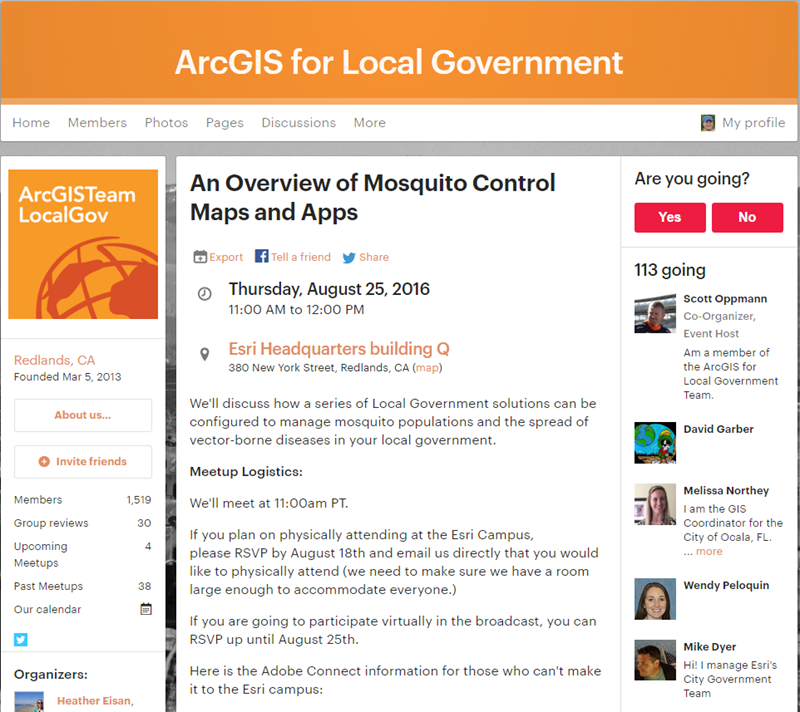
Task: Click Melissa Northey's photo
Action: [655, 504]
